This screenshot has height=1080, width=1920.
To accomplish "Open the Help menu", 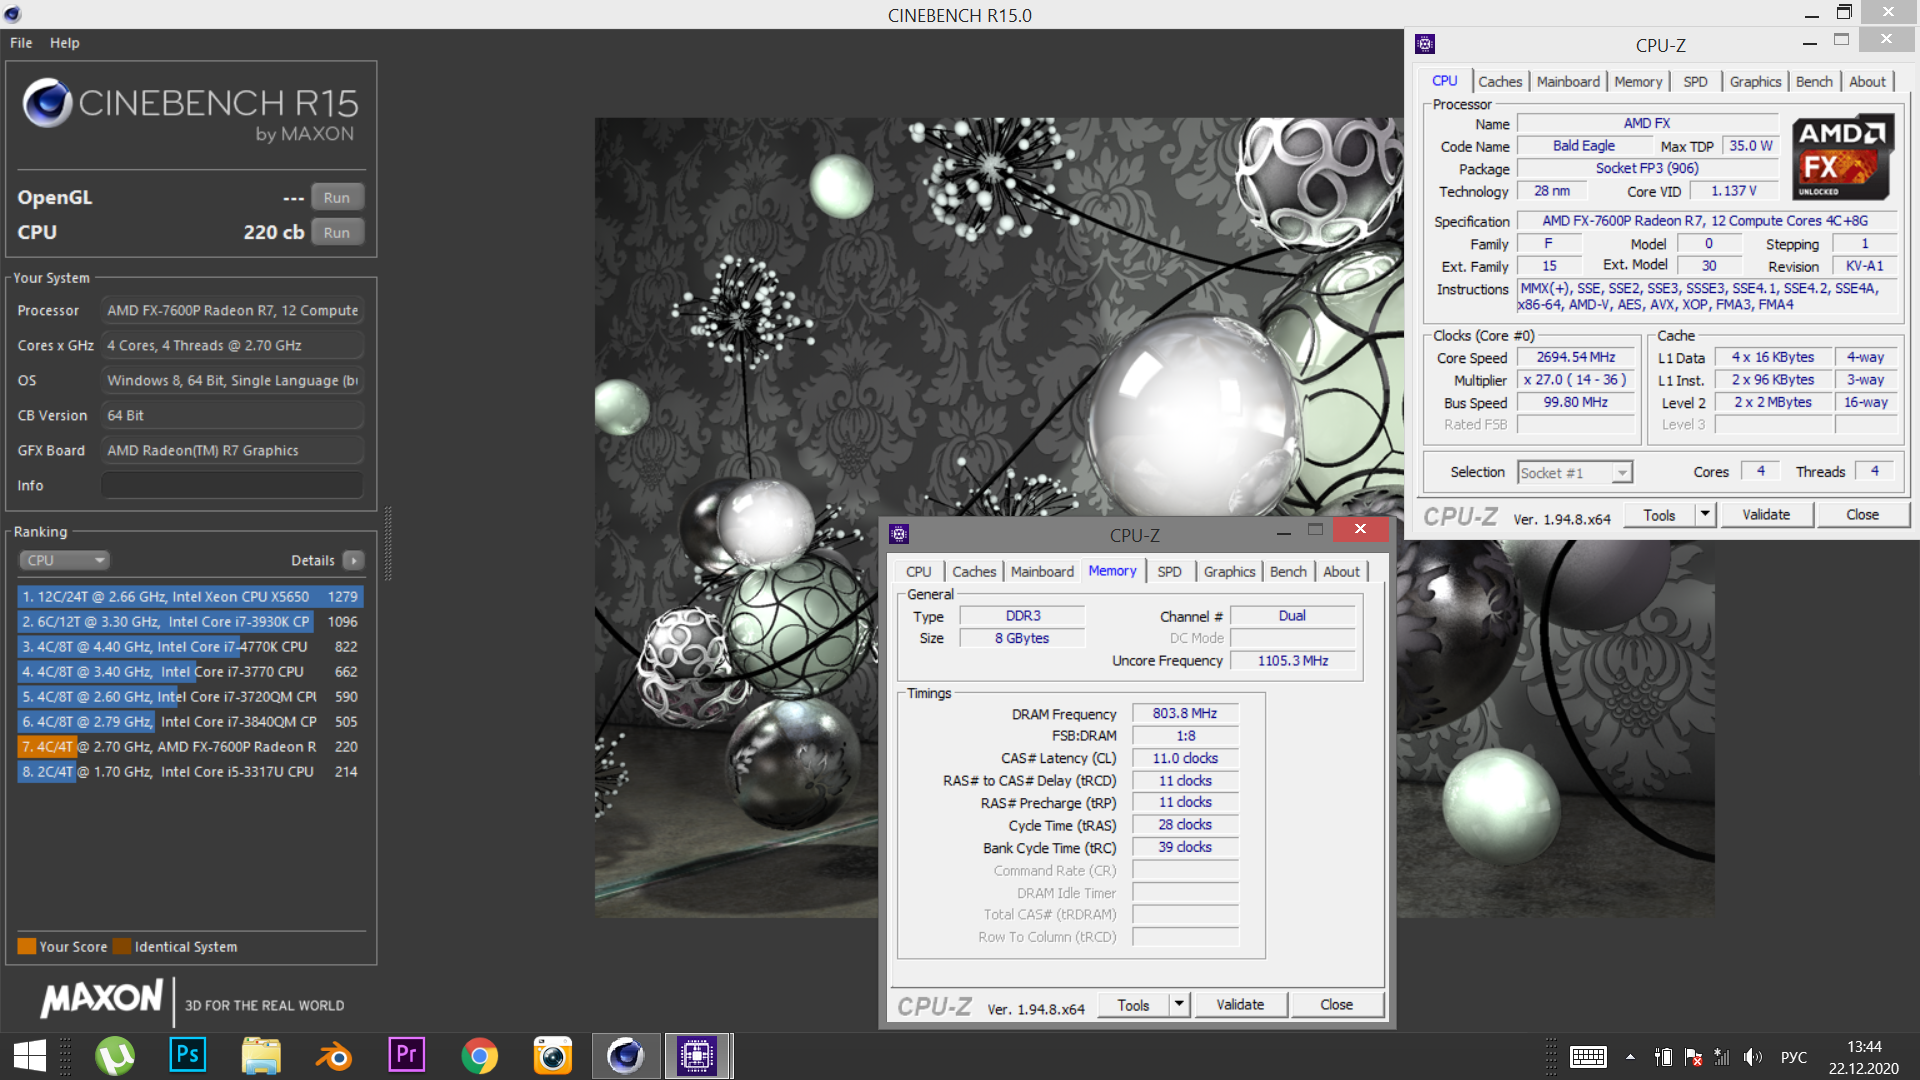I will (64, 43).
